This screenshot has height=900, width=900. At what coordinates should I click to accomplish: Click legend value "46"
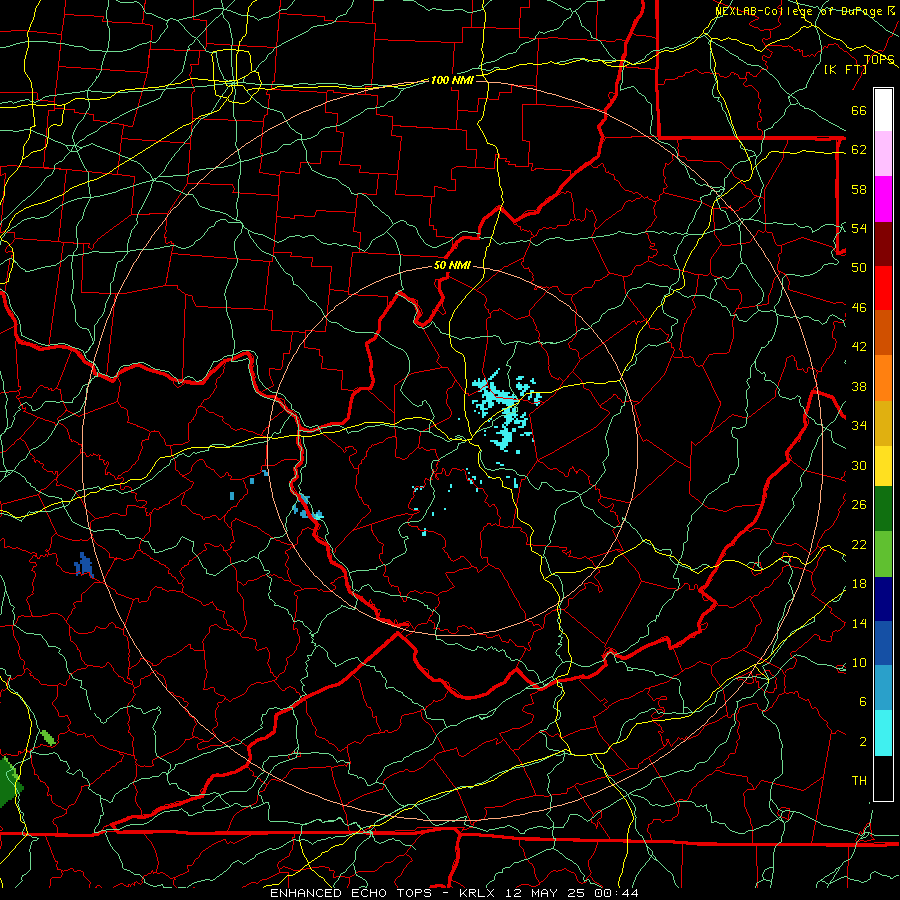pyautogui.click(x=859, y=308)
